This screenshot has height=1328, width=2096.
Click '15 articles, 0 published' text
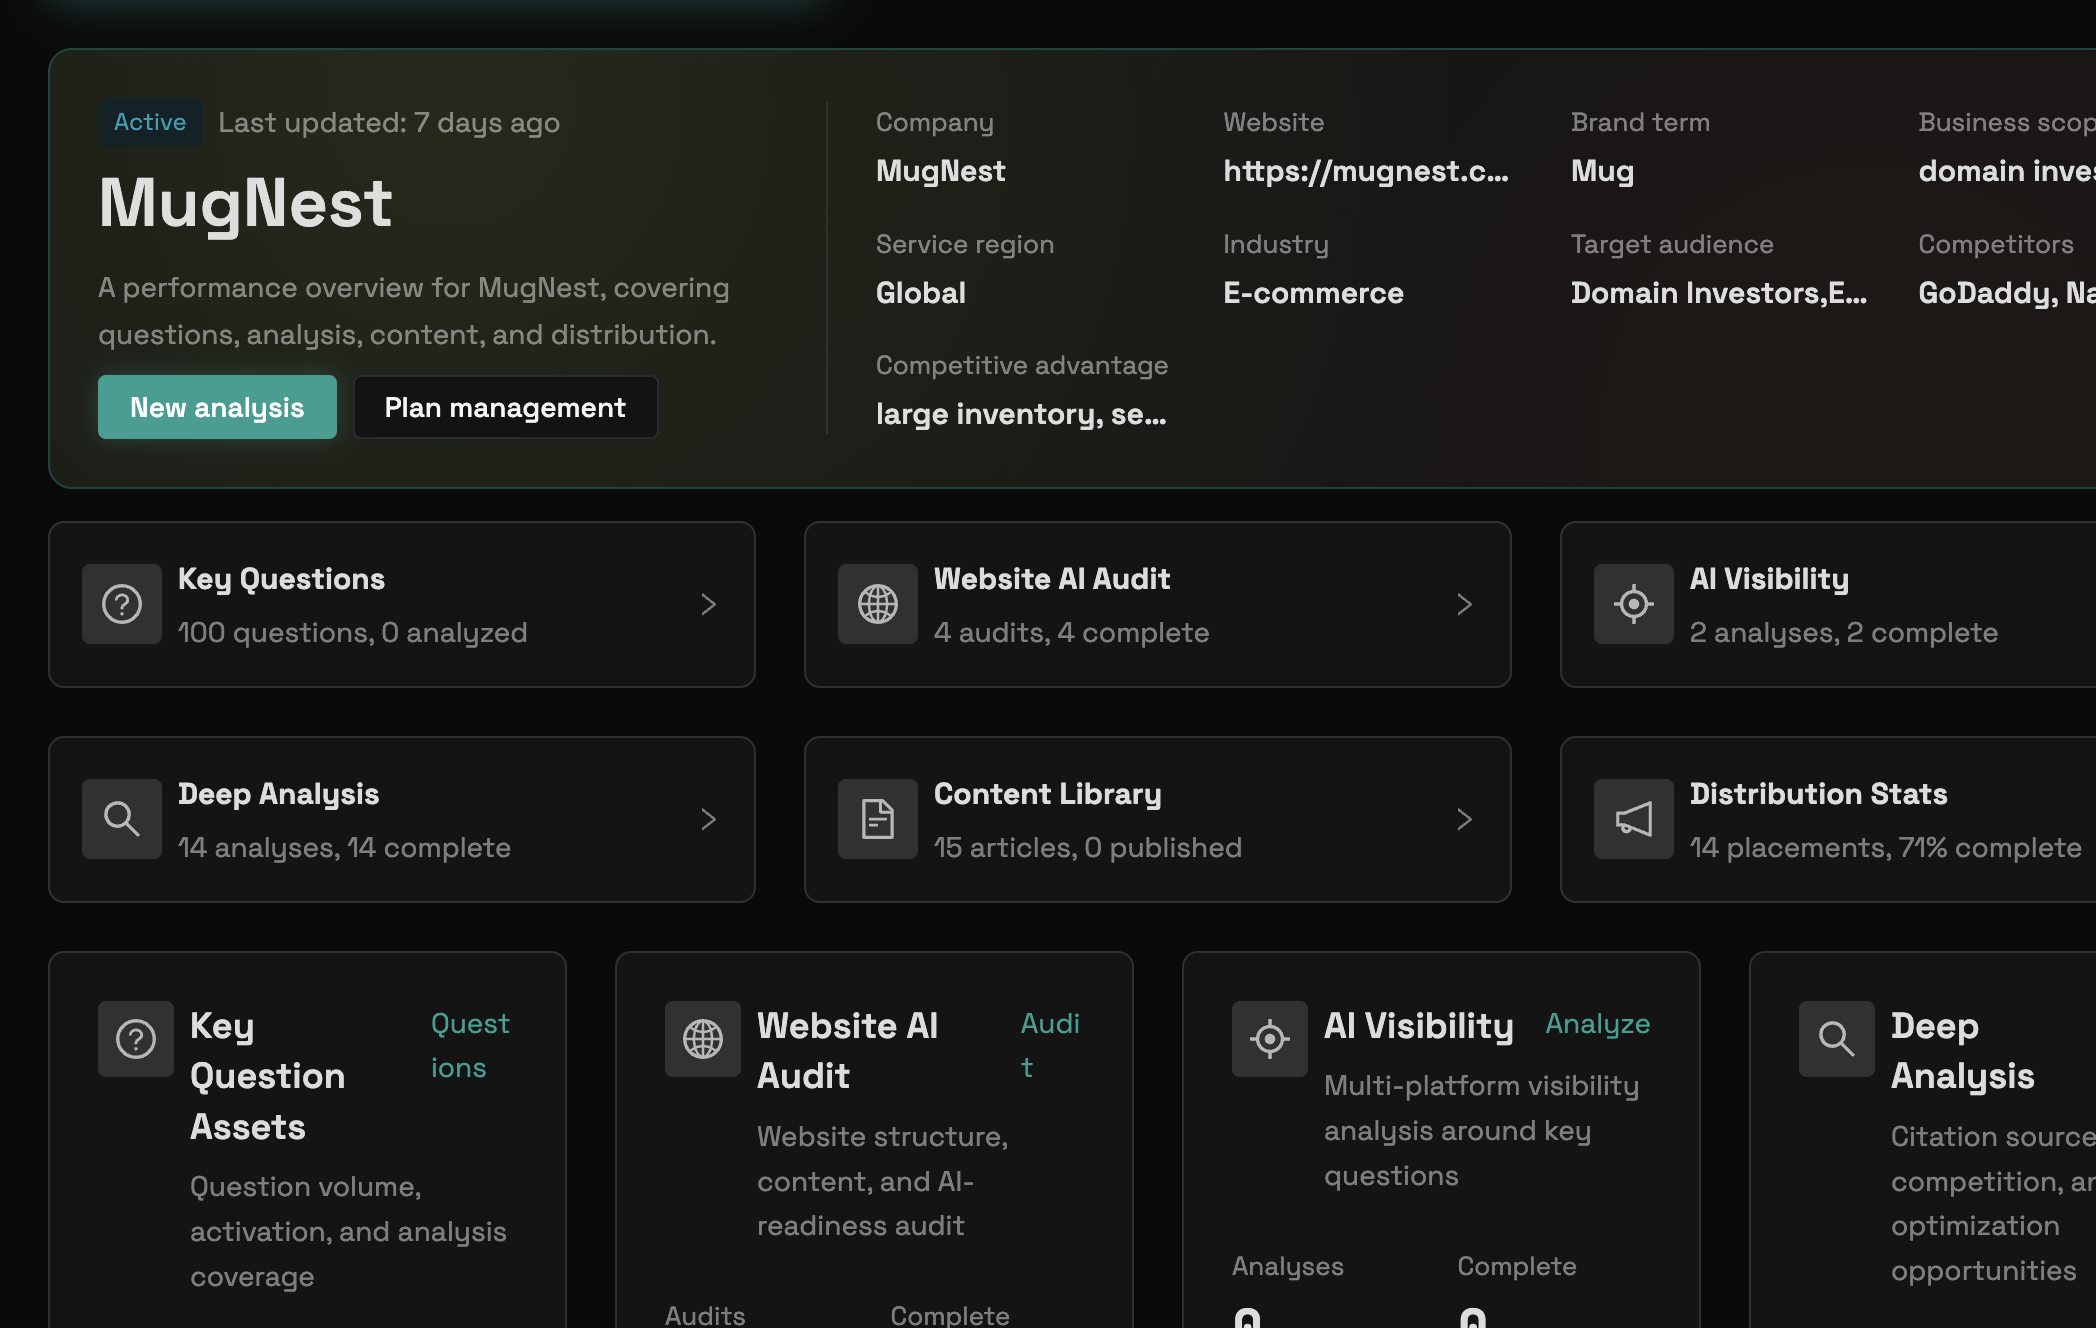(x=1088, y=848)
